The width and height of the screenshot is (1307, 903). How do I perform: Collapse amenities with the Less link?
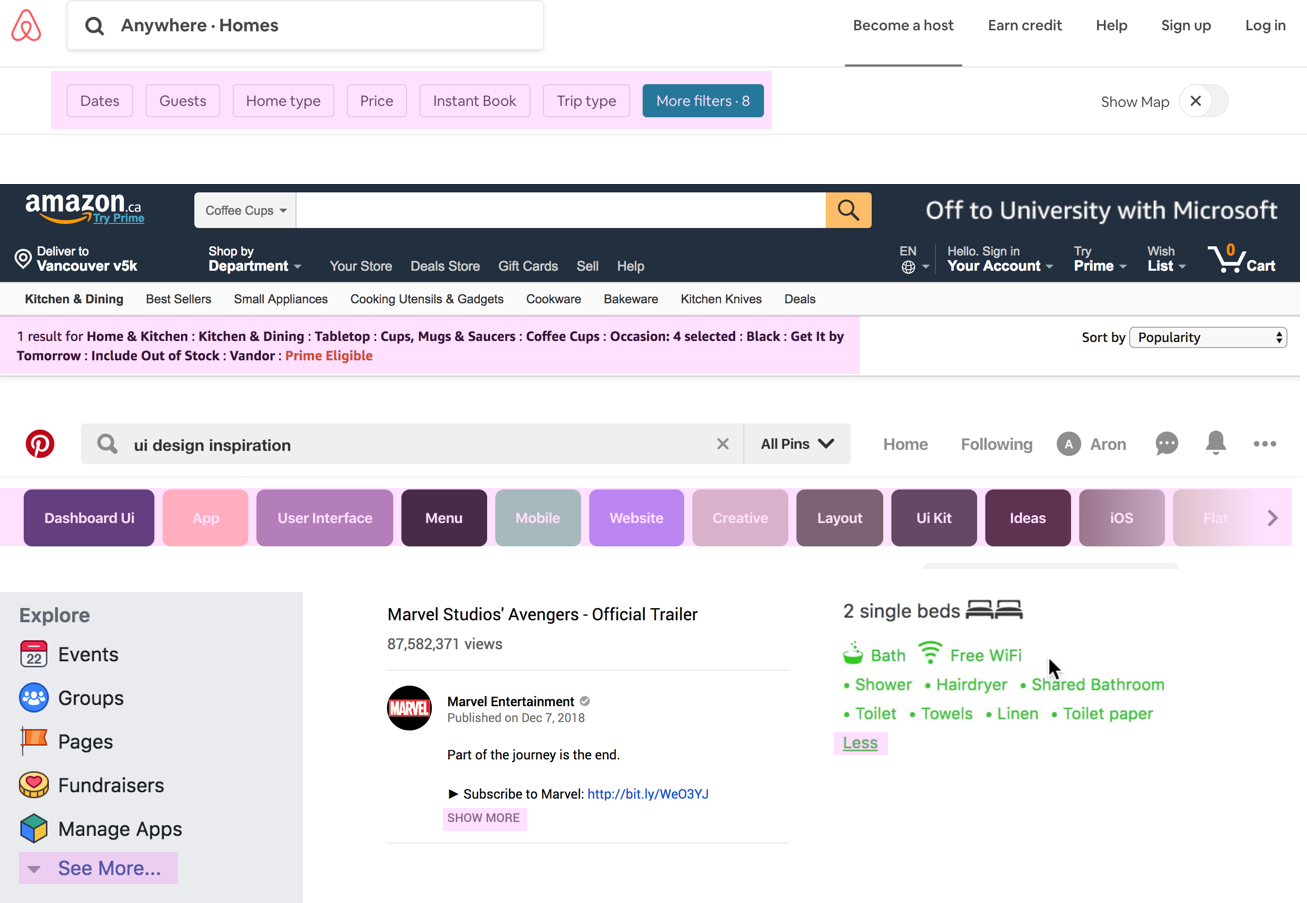pos(860,743)
